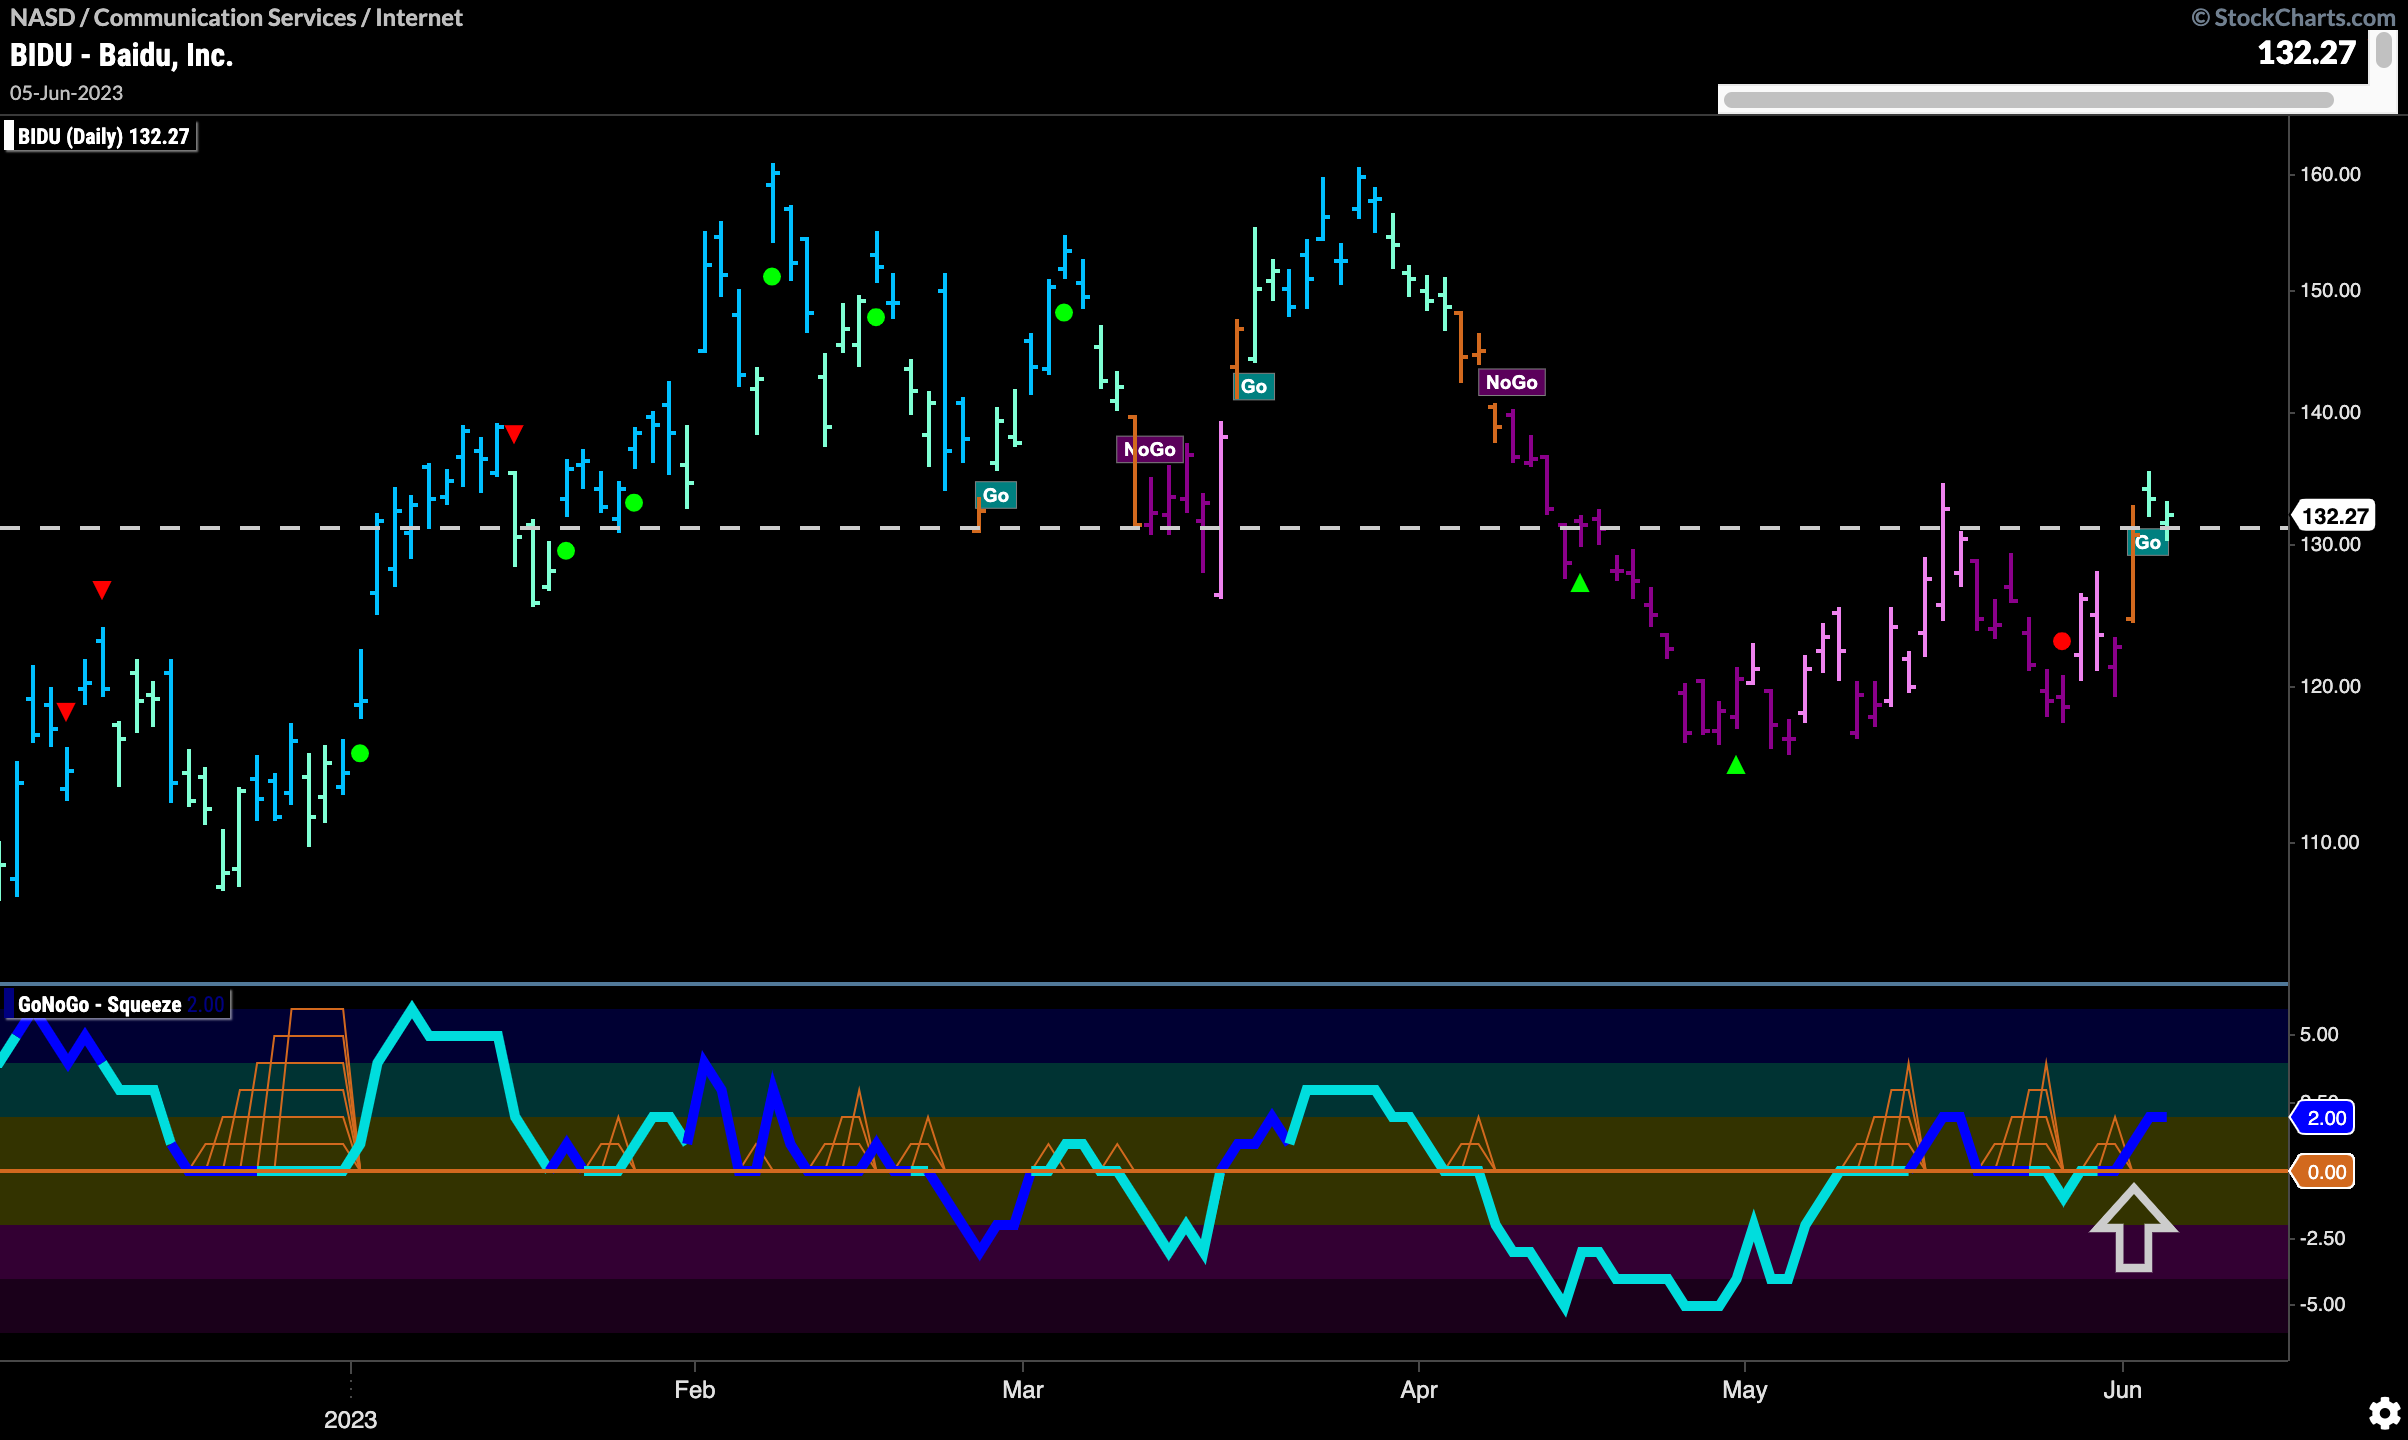Click the 5.00 oscillator axis label
The width and height of the screenshot is (2408, 1440).
point(2319,1034)
